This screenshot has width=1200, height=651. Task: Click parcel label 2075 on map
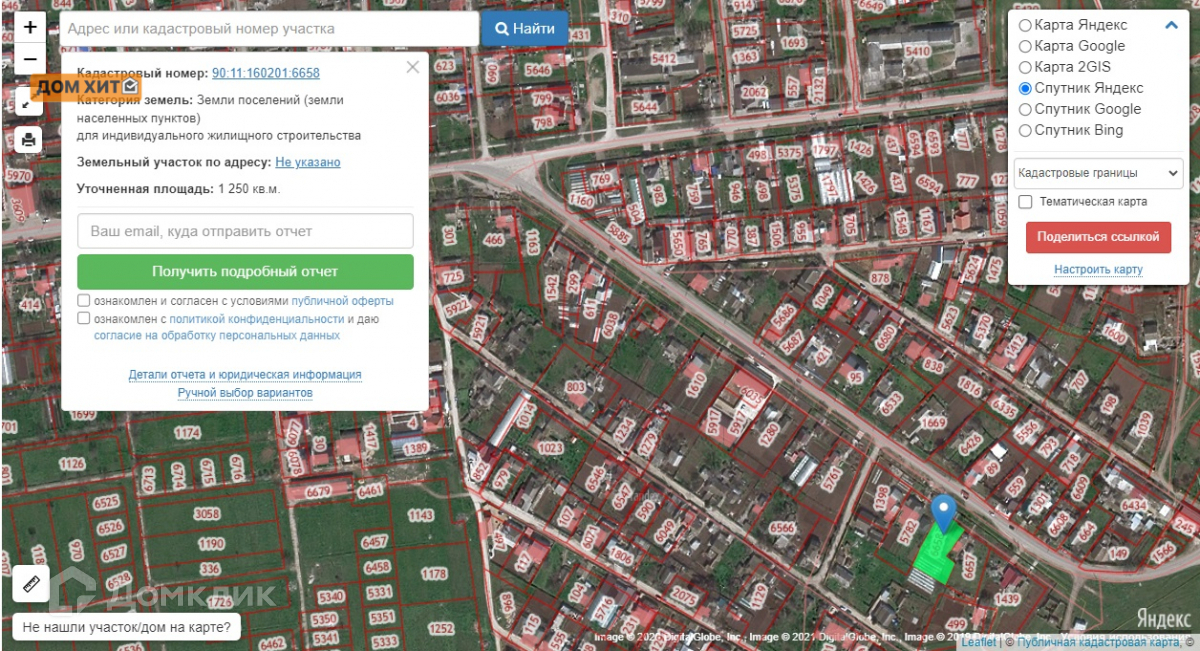[684, 595]
